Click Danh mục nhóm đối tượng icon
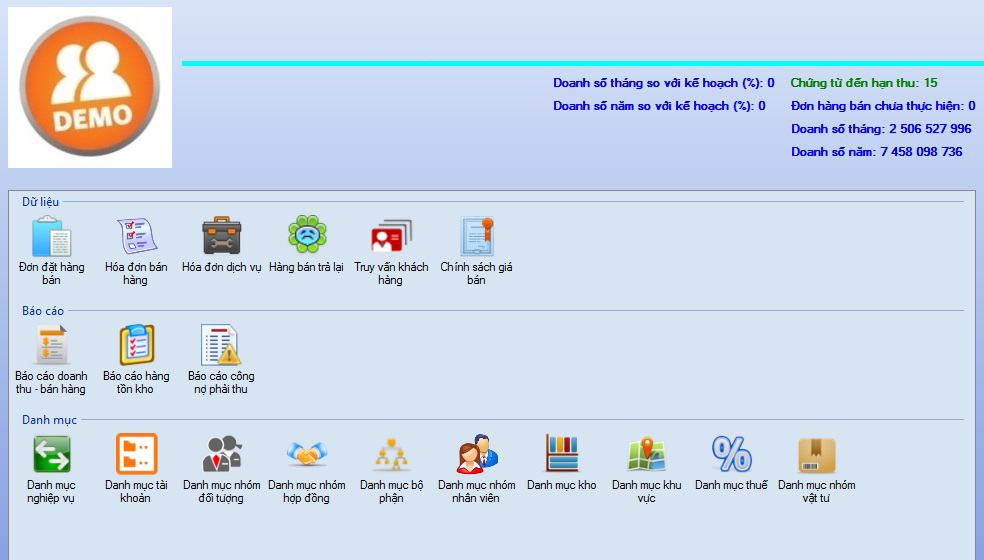The width and height of the screenshot is (984, 560). (221, 454)
